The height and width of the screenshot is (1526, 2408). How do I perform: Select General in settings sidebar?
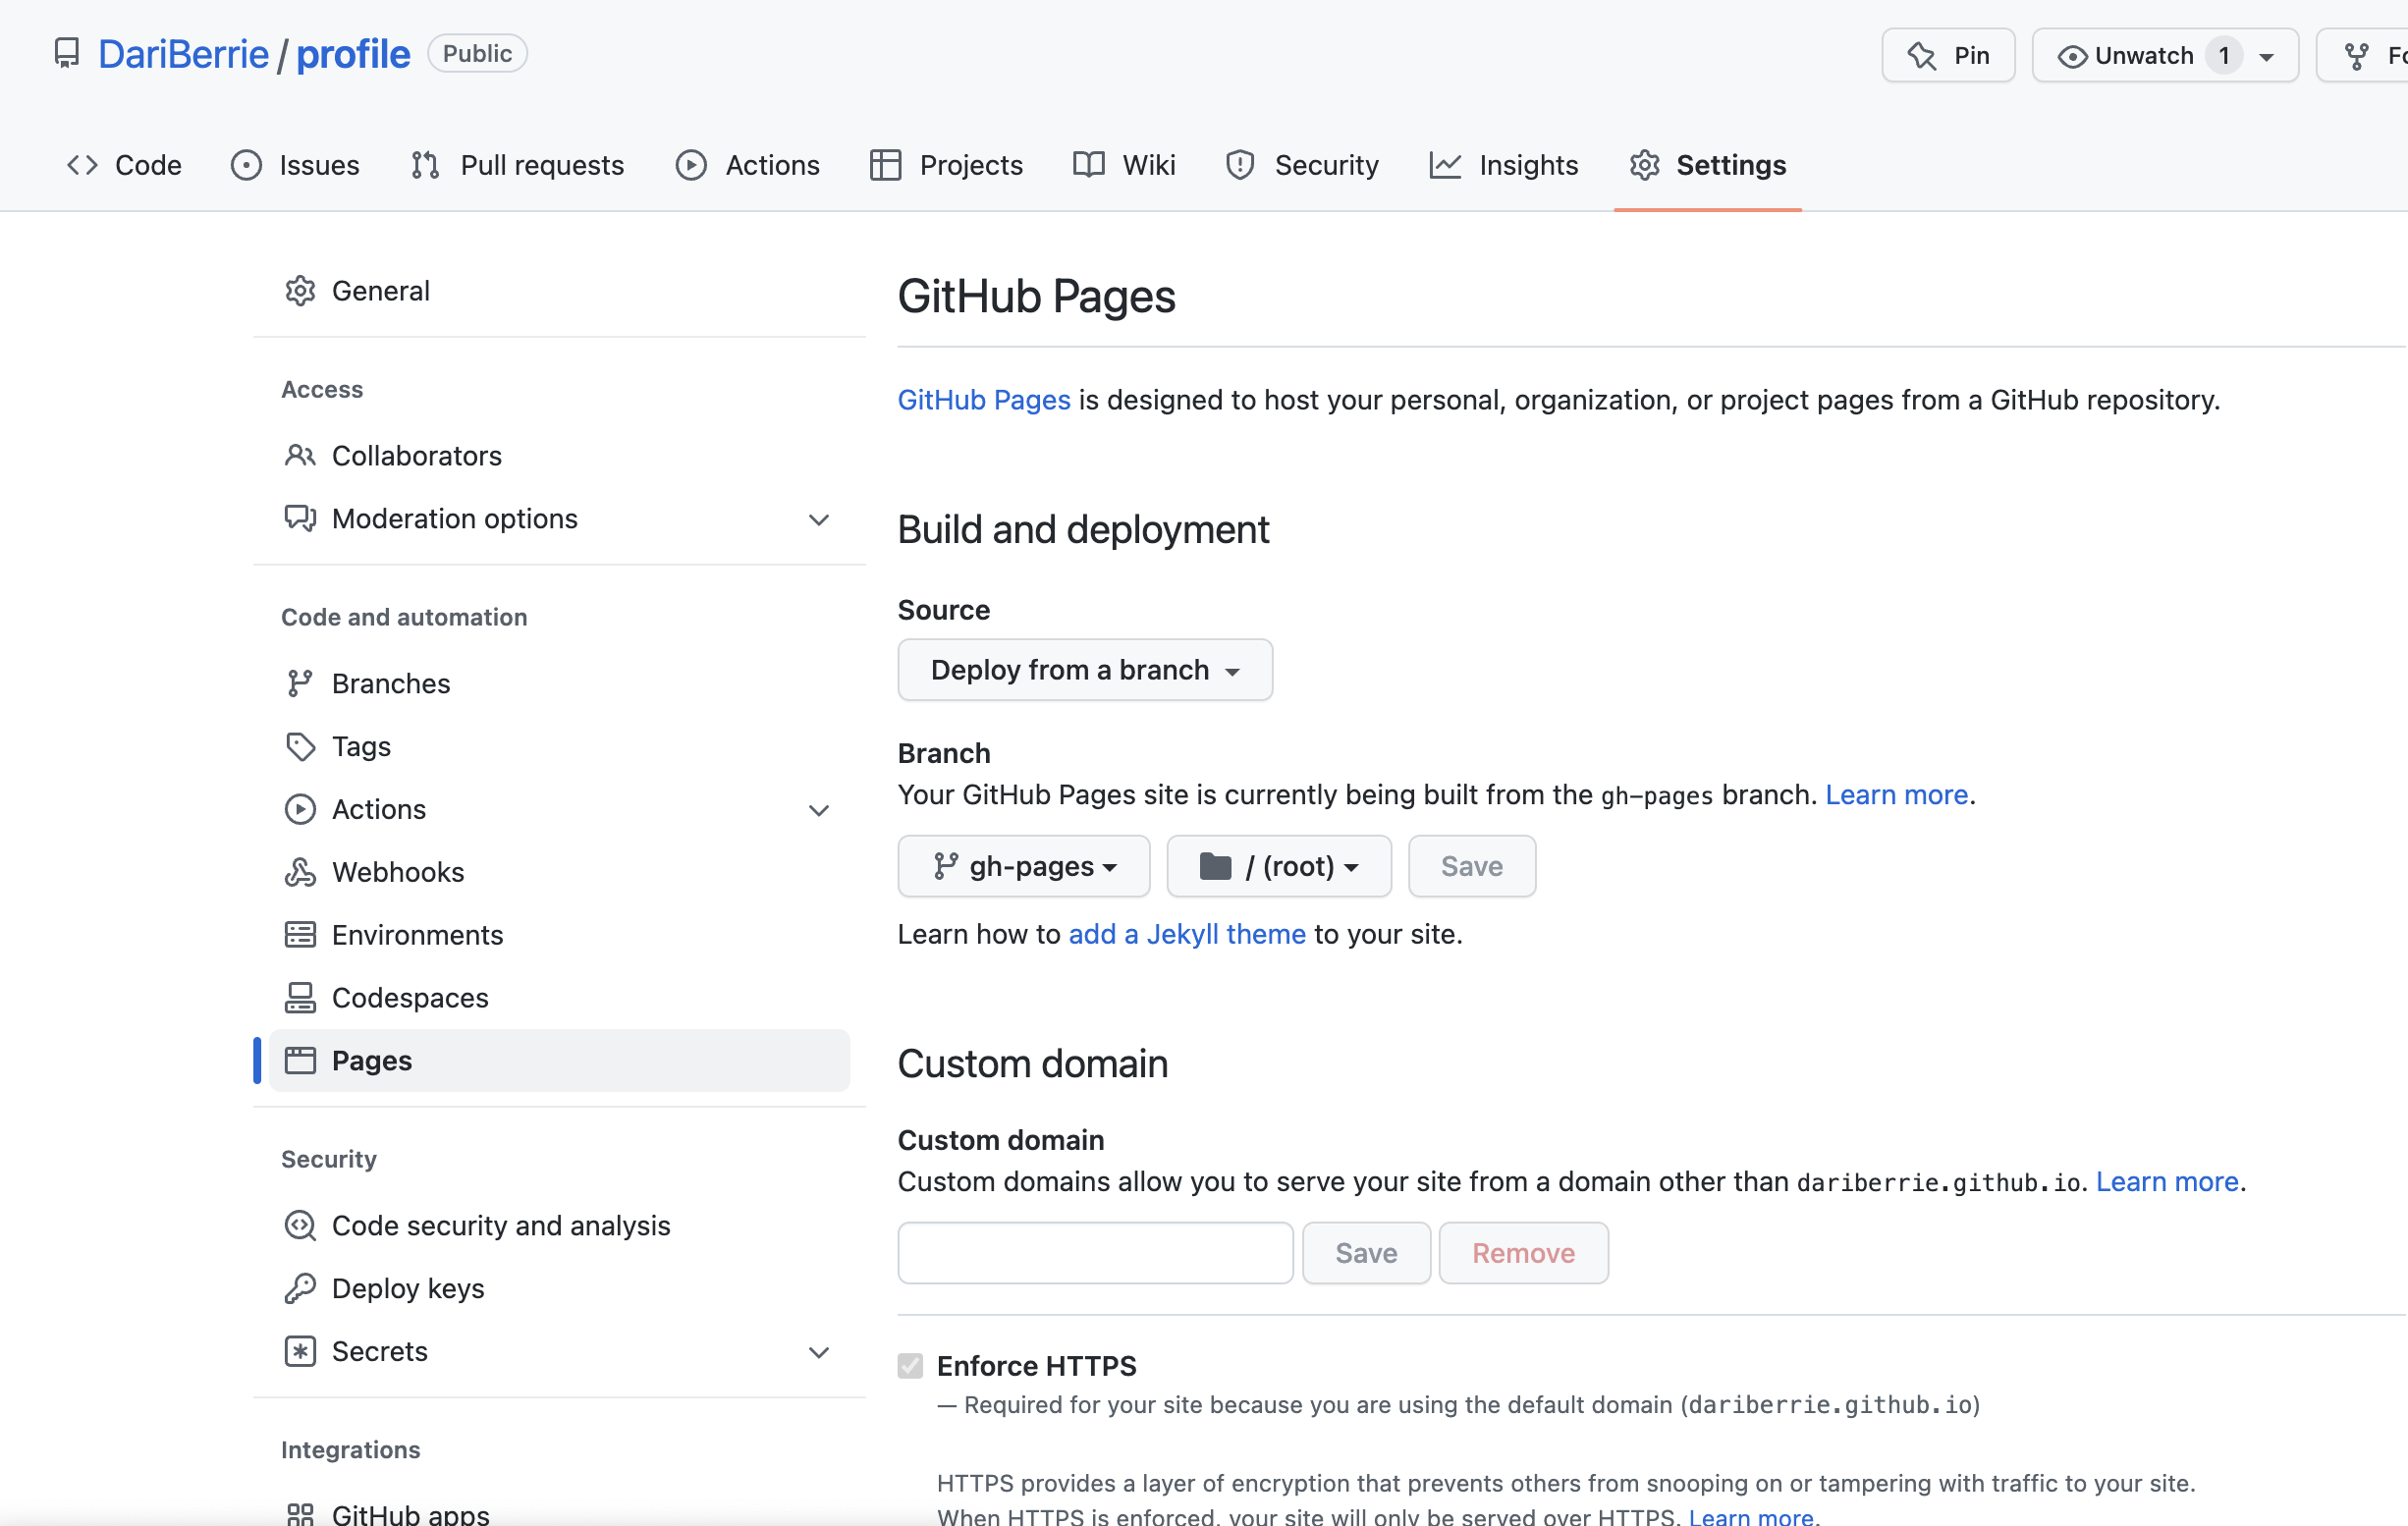coord(560,291)
